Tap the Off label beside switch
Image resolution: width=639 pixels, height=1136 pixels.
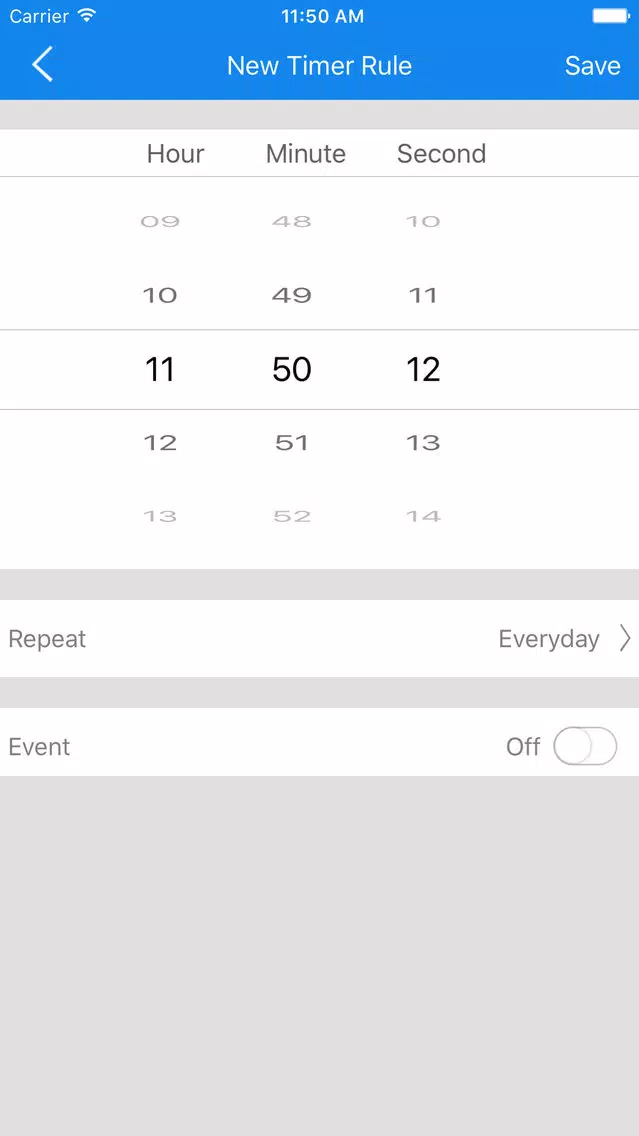click(x=522, y=747)
